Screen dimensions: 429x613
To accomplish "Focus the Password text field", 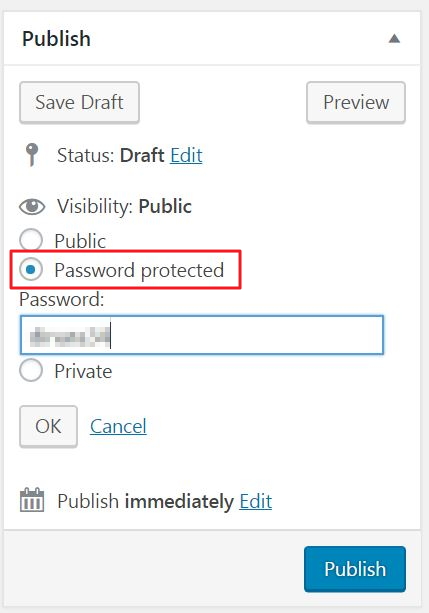I will pyautogui.click(x=202, y=335).
